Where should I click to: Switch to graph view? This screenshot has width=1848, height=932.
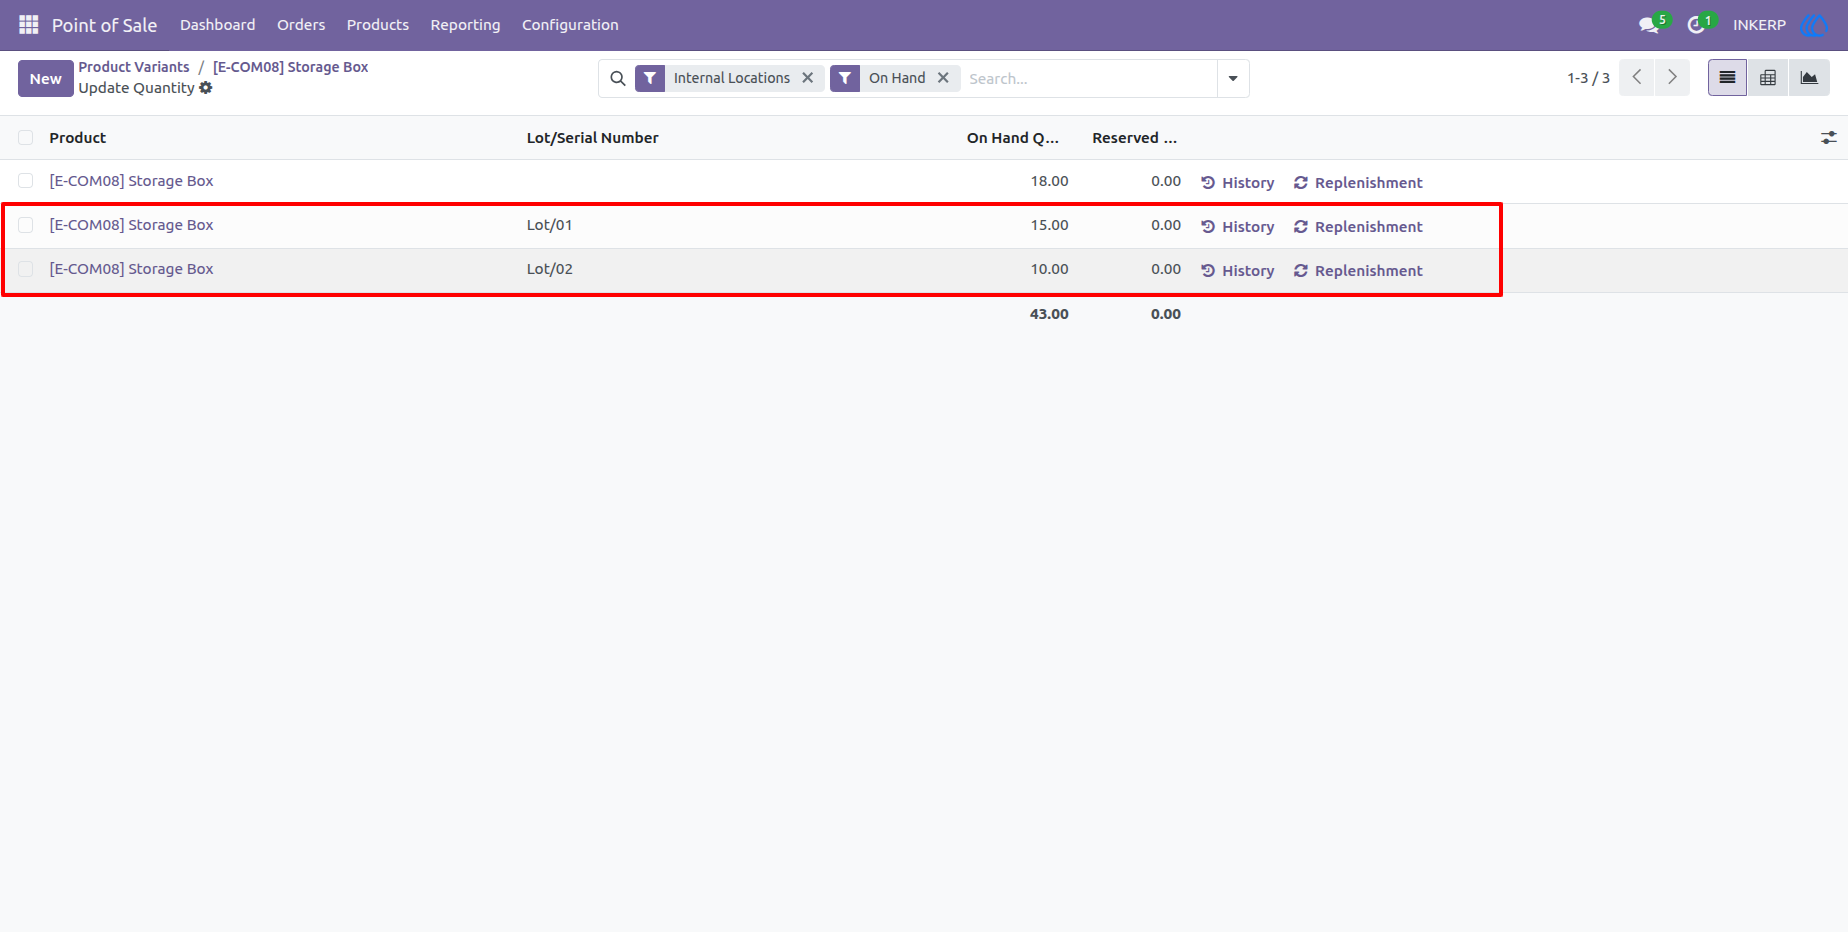pos(1809,78)
